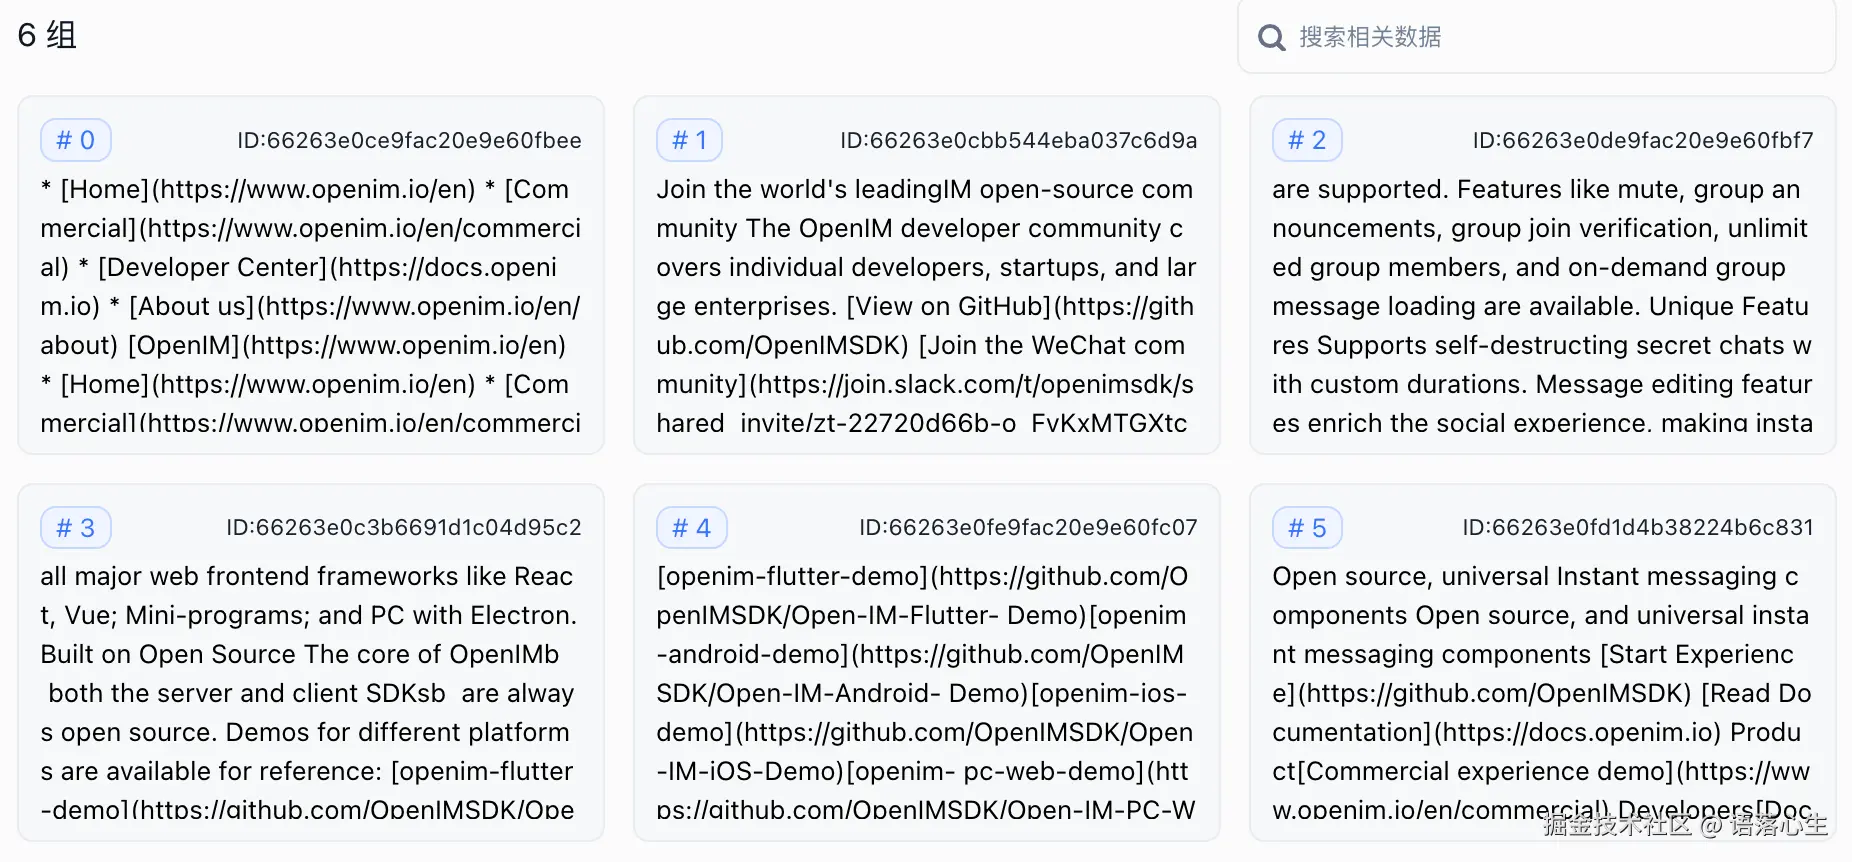Click the search magnifier icon

pos(1271,38)
